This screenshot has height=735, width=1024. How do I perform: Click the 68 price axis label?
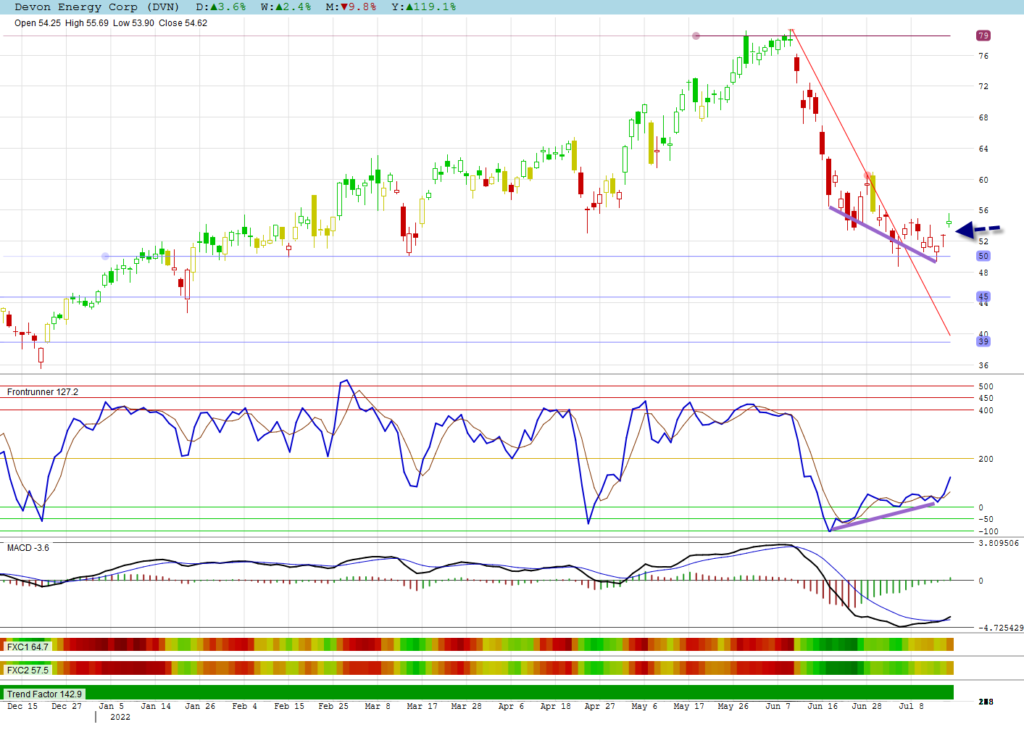984,118
